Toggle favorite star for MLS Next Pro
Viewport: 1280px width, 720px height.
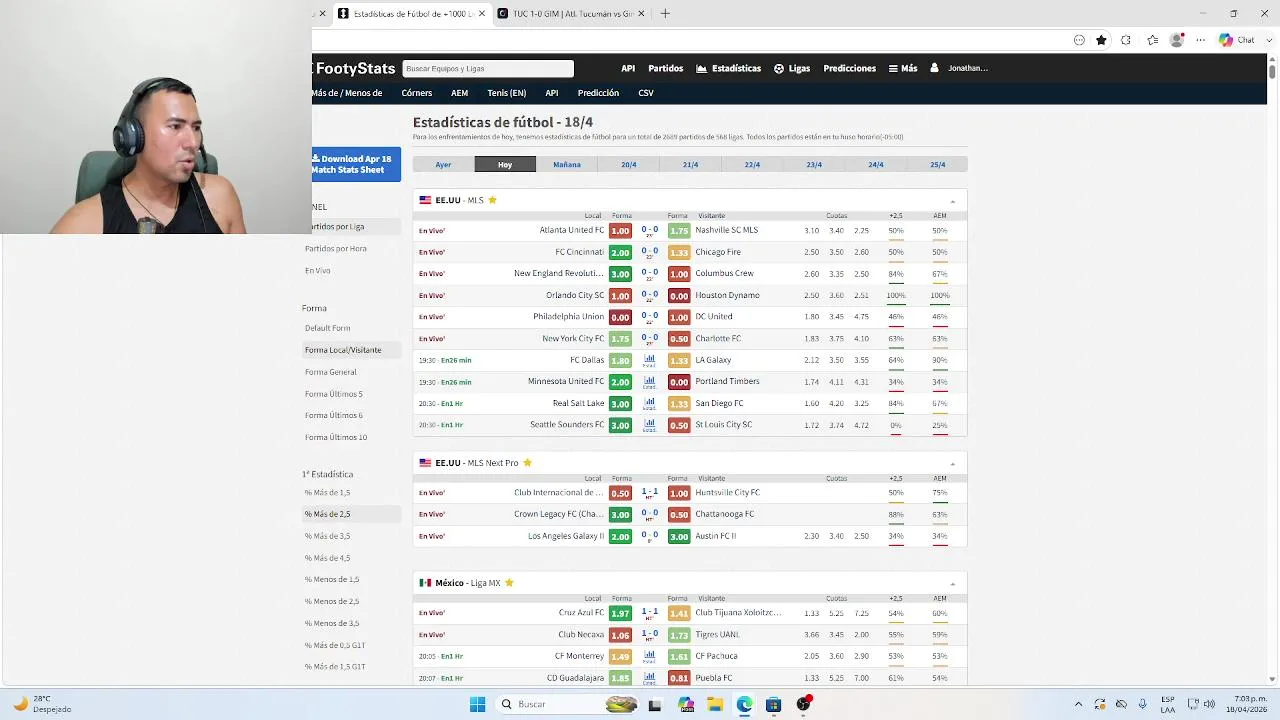pyautogui.click(x=527, y=463)
